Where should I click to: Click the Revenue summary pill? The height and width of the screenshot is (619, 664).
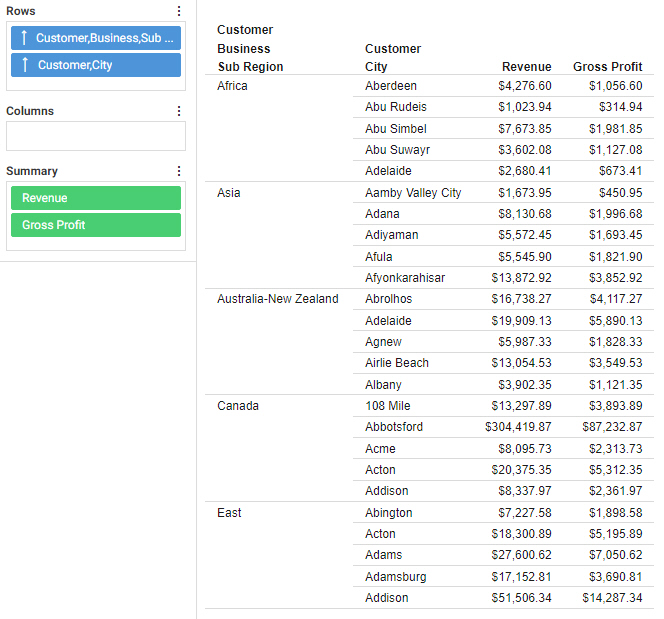[96, 198]
